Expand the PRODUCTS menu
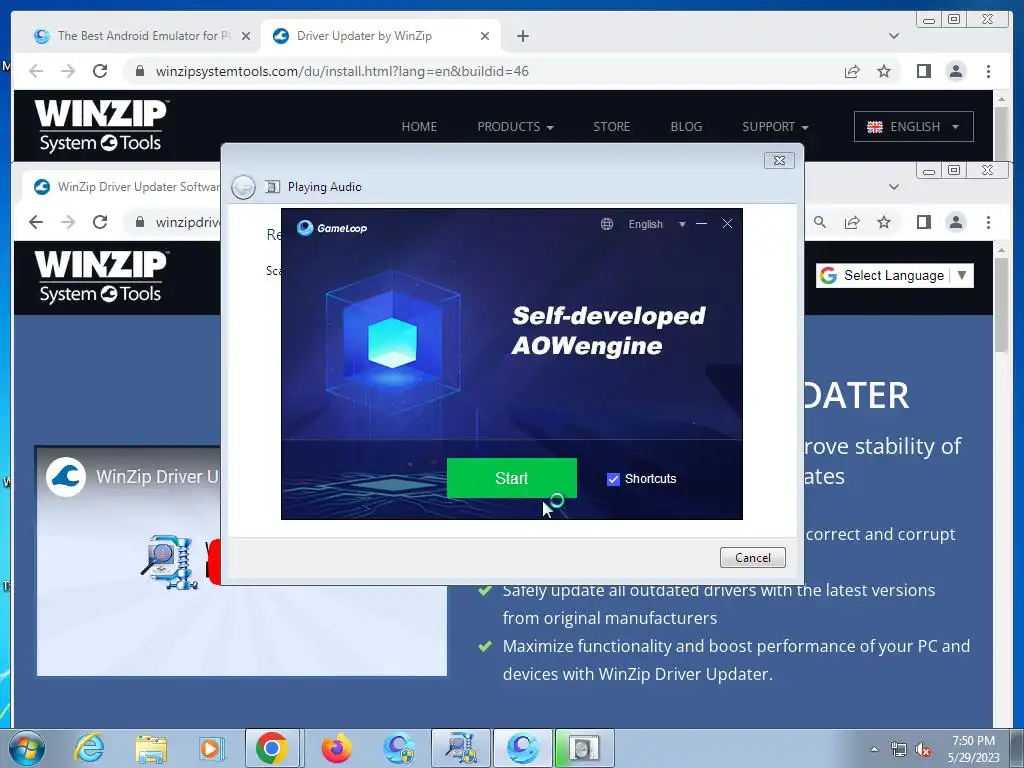This screenshot has height=768, width=1024. tap(515, 127)
